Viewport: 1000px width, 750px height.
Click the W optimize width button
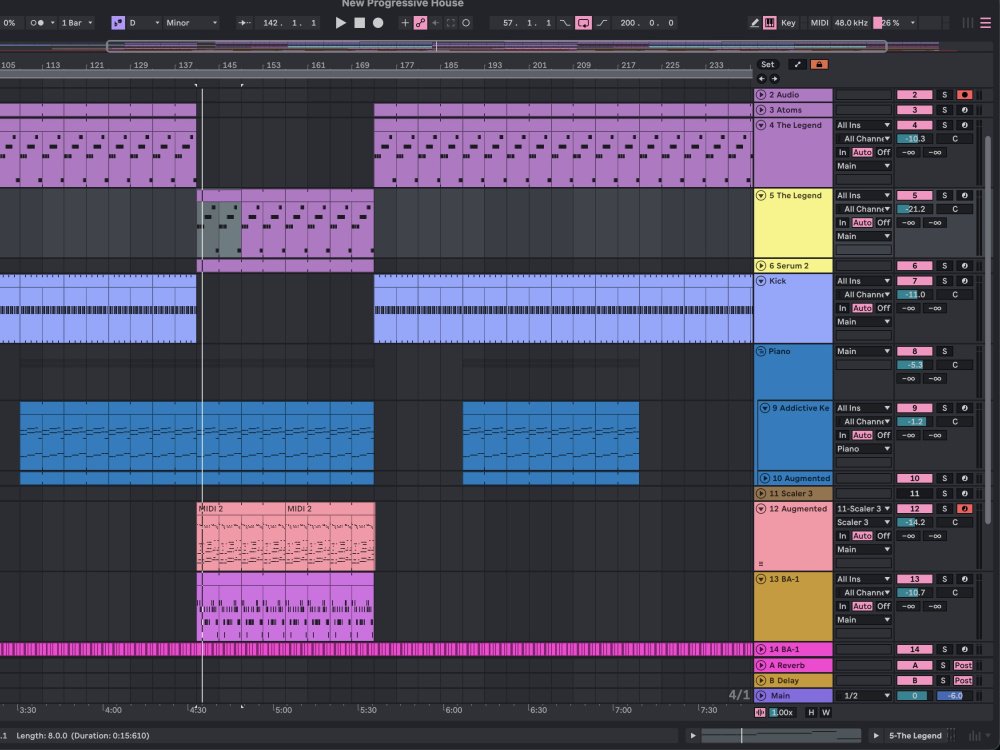click(x=826, y=712)
